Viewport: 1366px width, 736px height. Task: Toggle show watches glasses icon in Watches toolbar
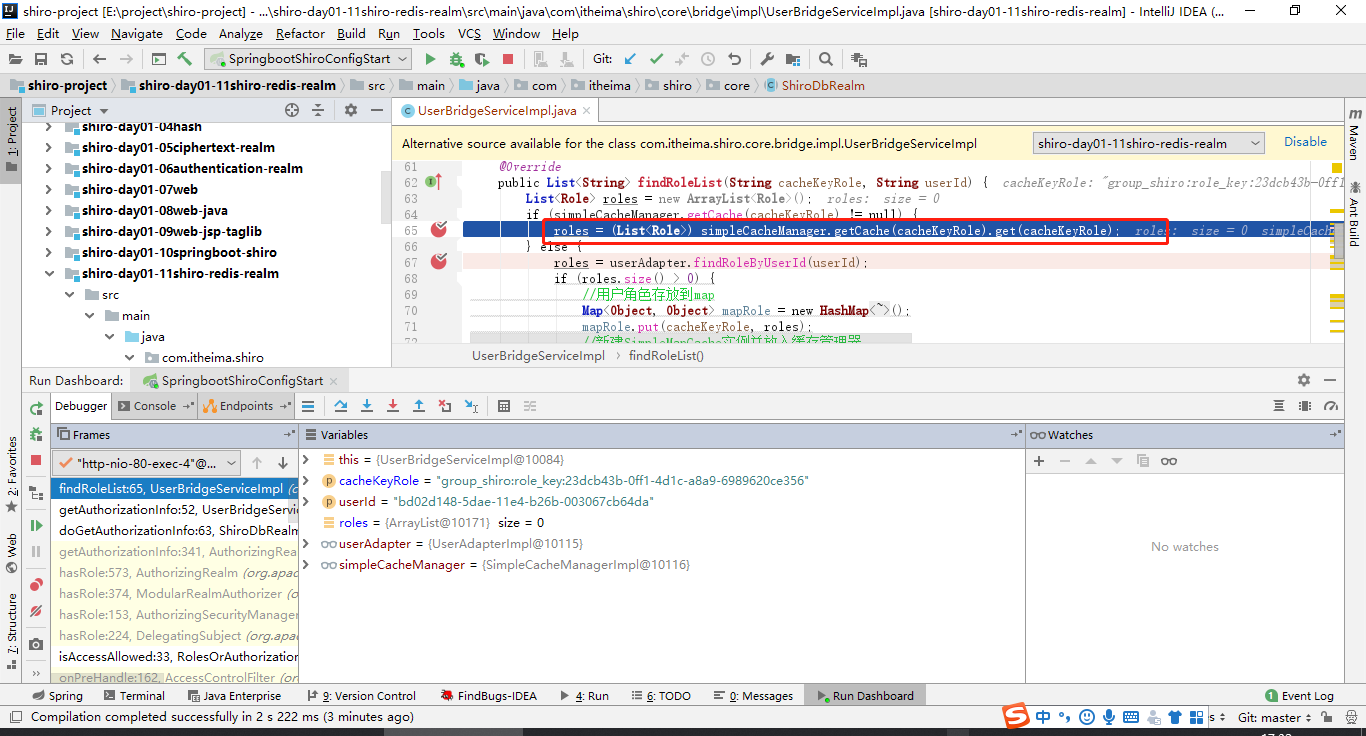pyautogui.click(x=1169, y=461)
